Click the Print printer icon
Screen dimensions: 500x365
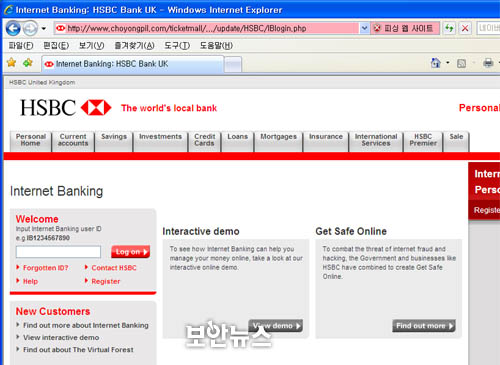(488, 63)
